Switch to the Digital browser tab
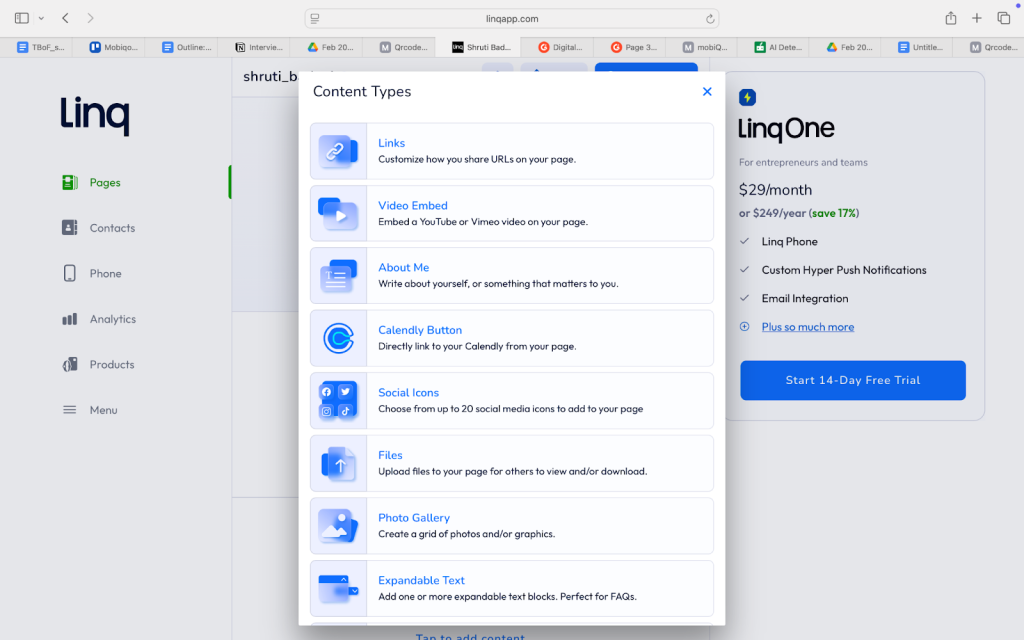The image size is (1024, 640). pyautogui.click(x=560, y=47)
